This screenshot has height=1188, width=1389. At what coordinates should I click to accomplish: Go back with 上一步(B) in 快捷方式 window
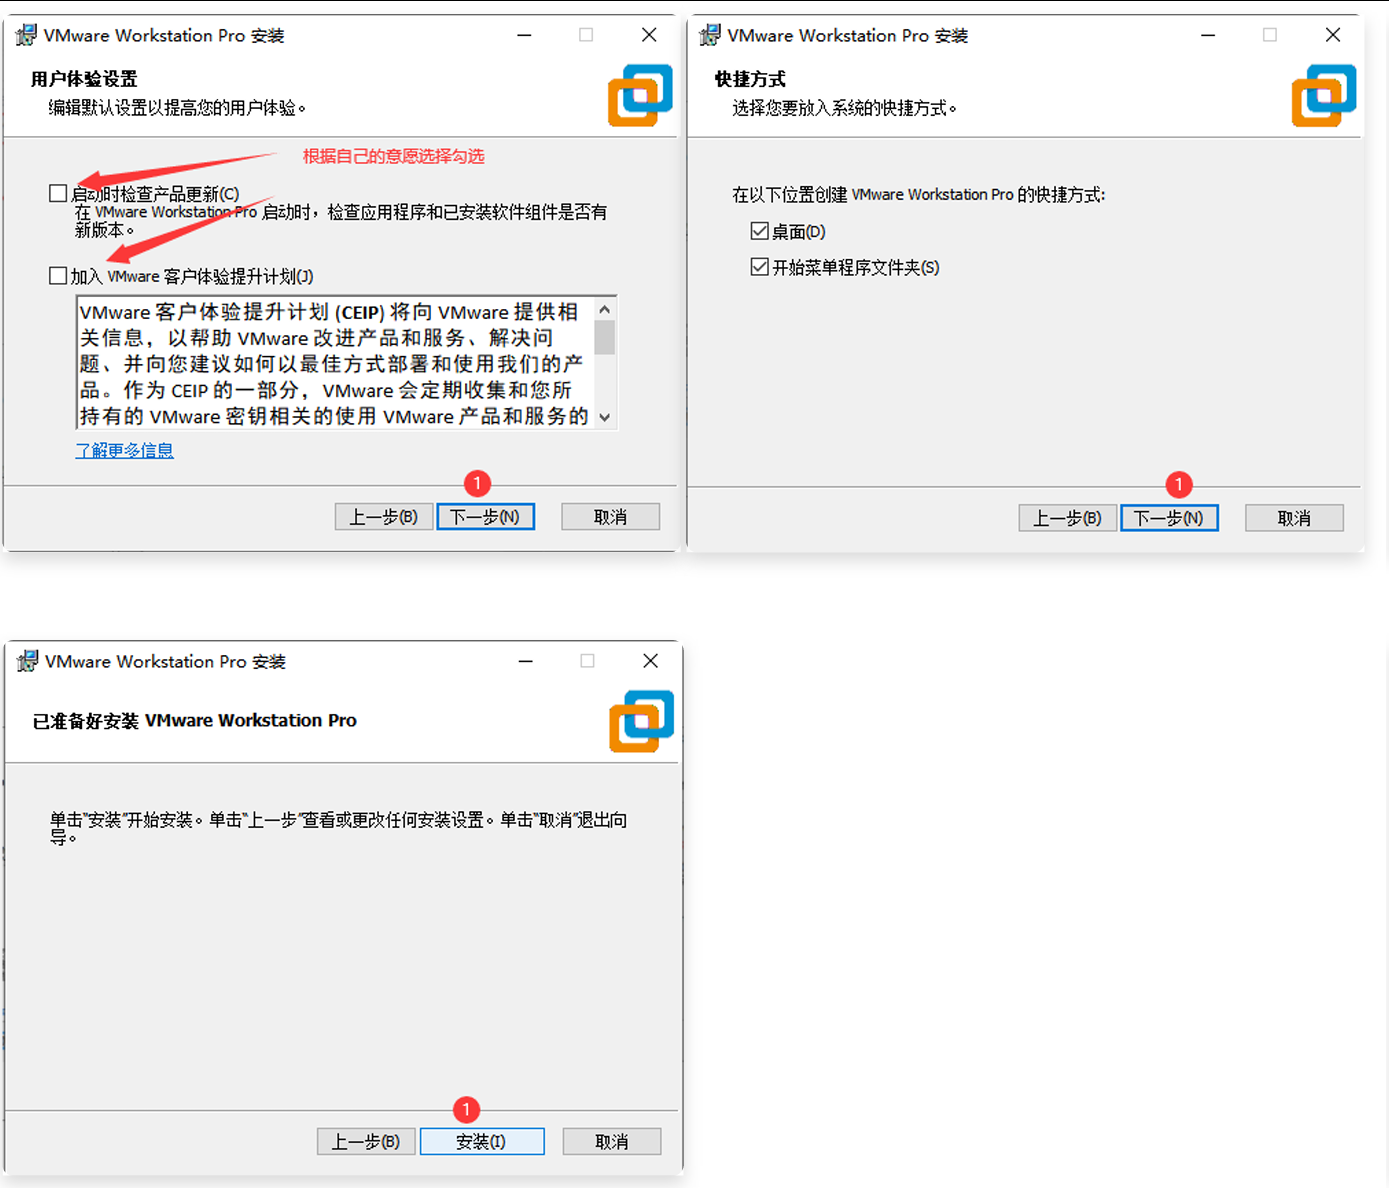pos(1067,518)
